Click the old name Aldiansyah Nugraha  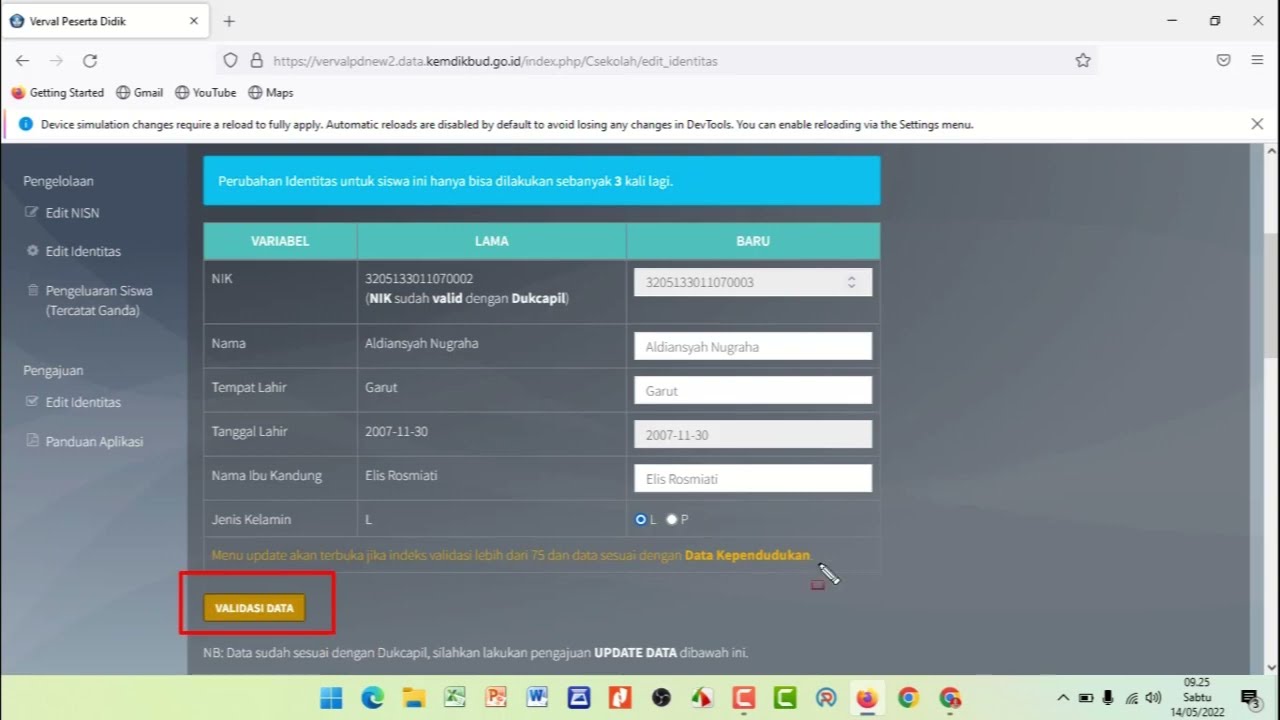[x=422, y=343]
